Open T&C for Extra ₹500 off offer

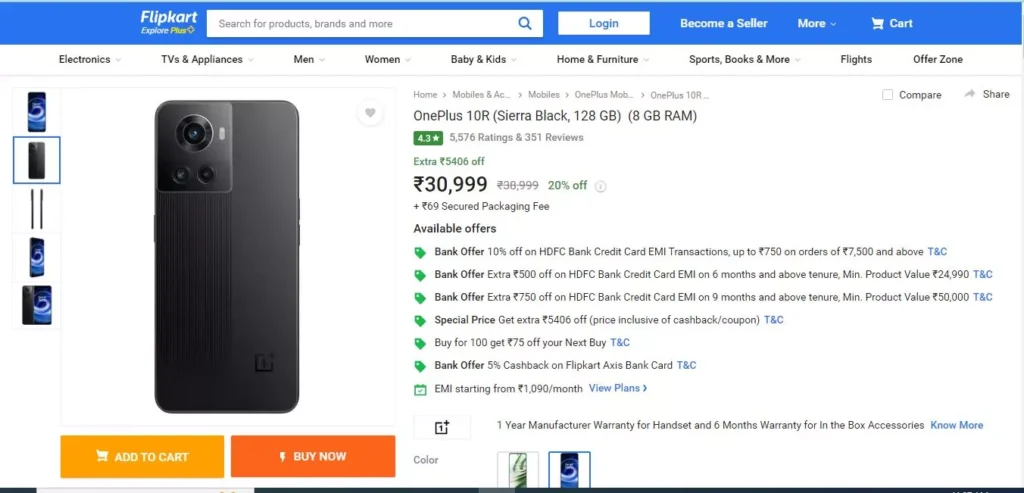pyautogui.click(x=983, y=274)
